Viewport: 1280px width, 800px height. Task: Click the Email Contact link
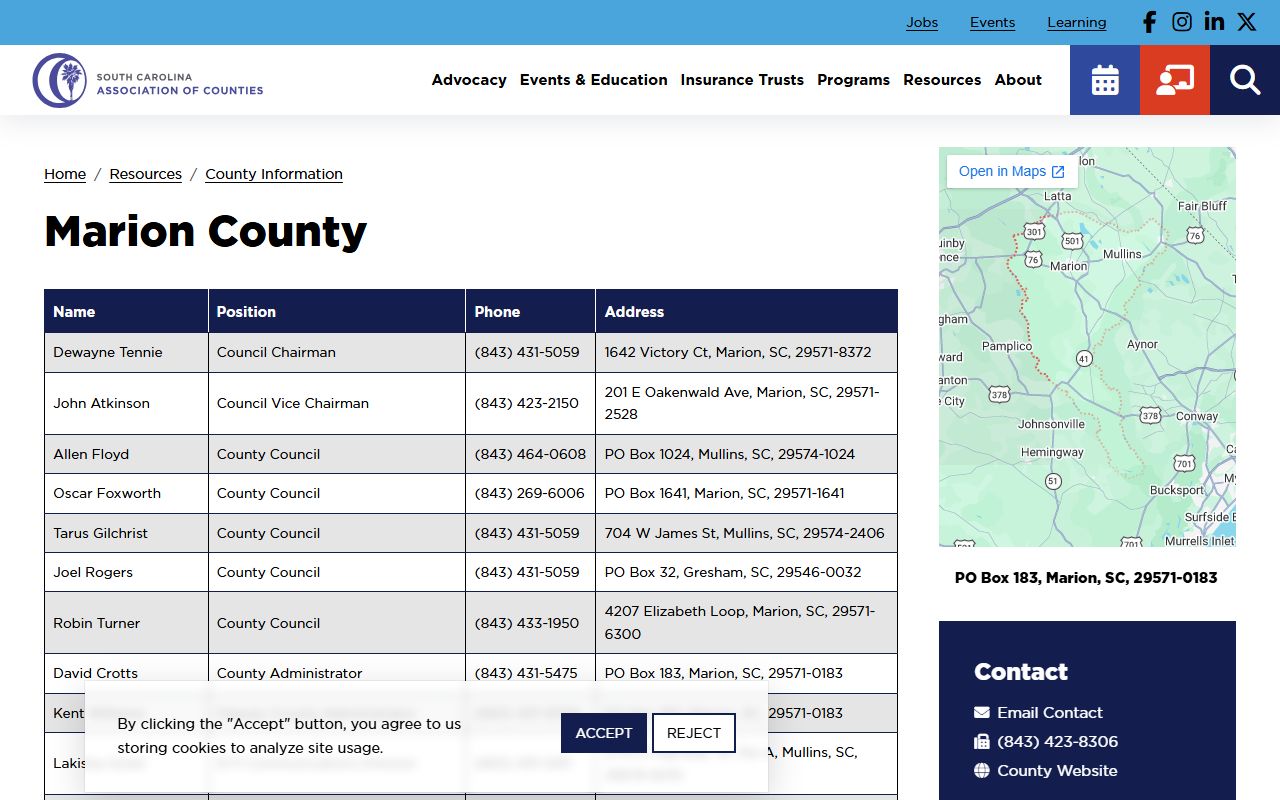[1049, 713]
